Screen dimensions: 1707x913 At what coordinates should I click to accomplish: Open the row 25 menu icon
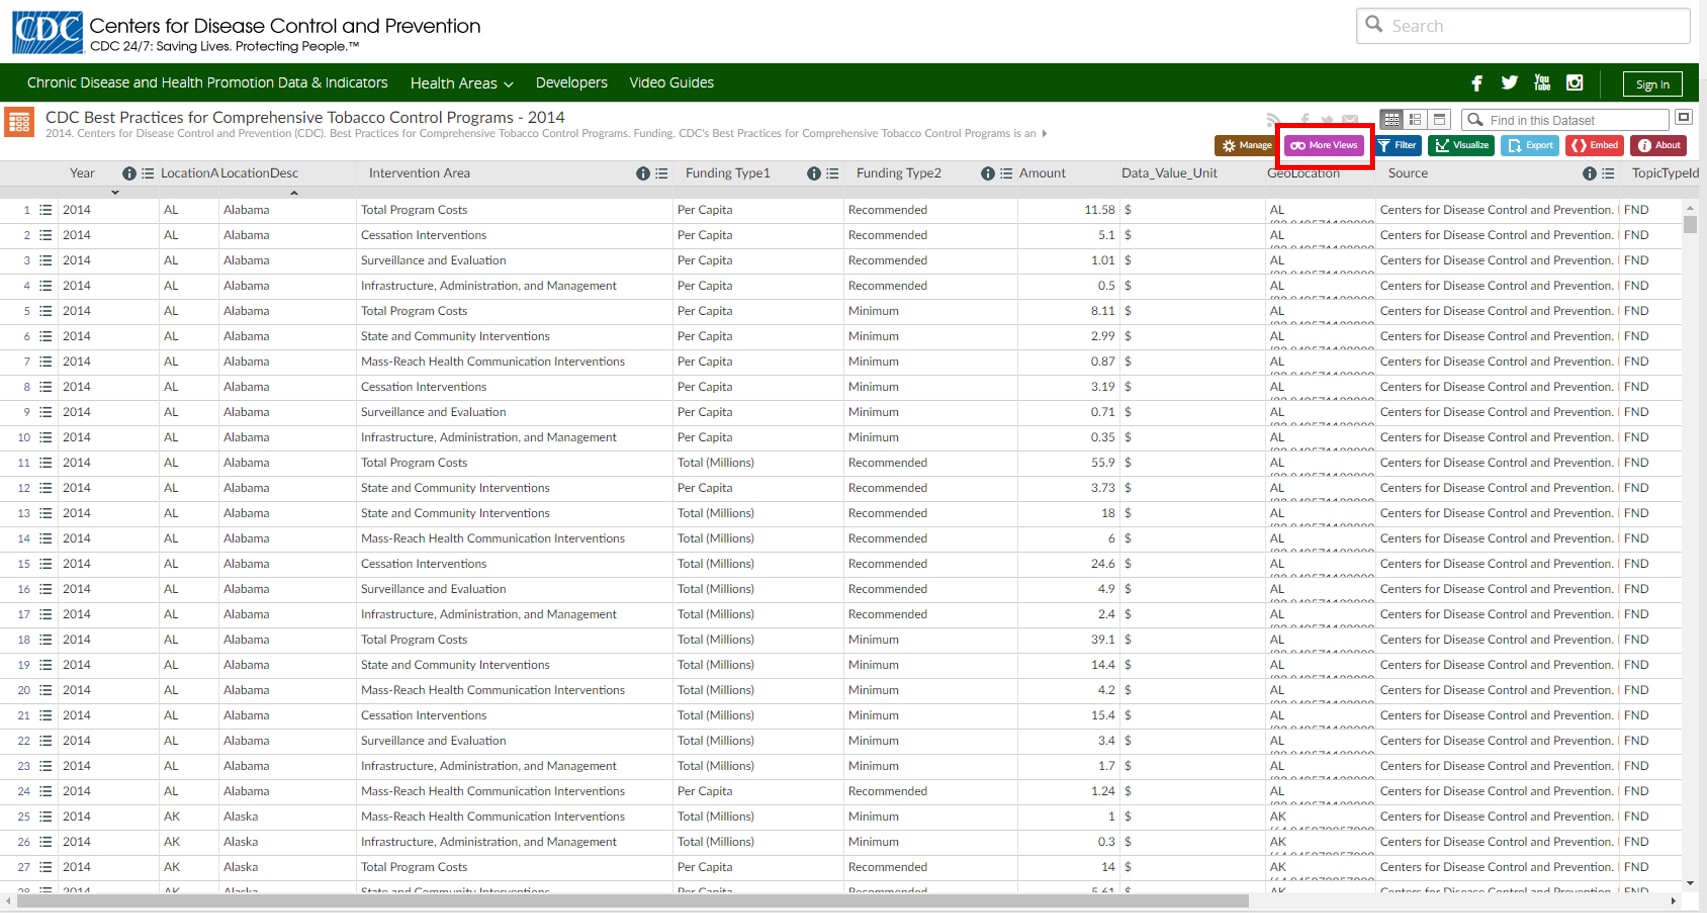[x=45, y=817]
